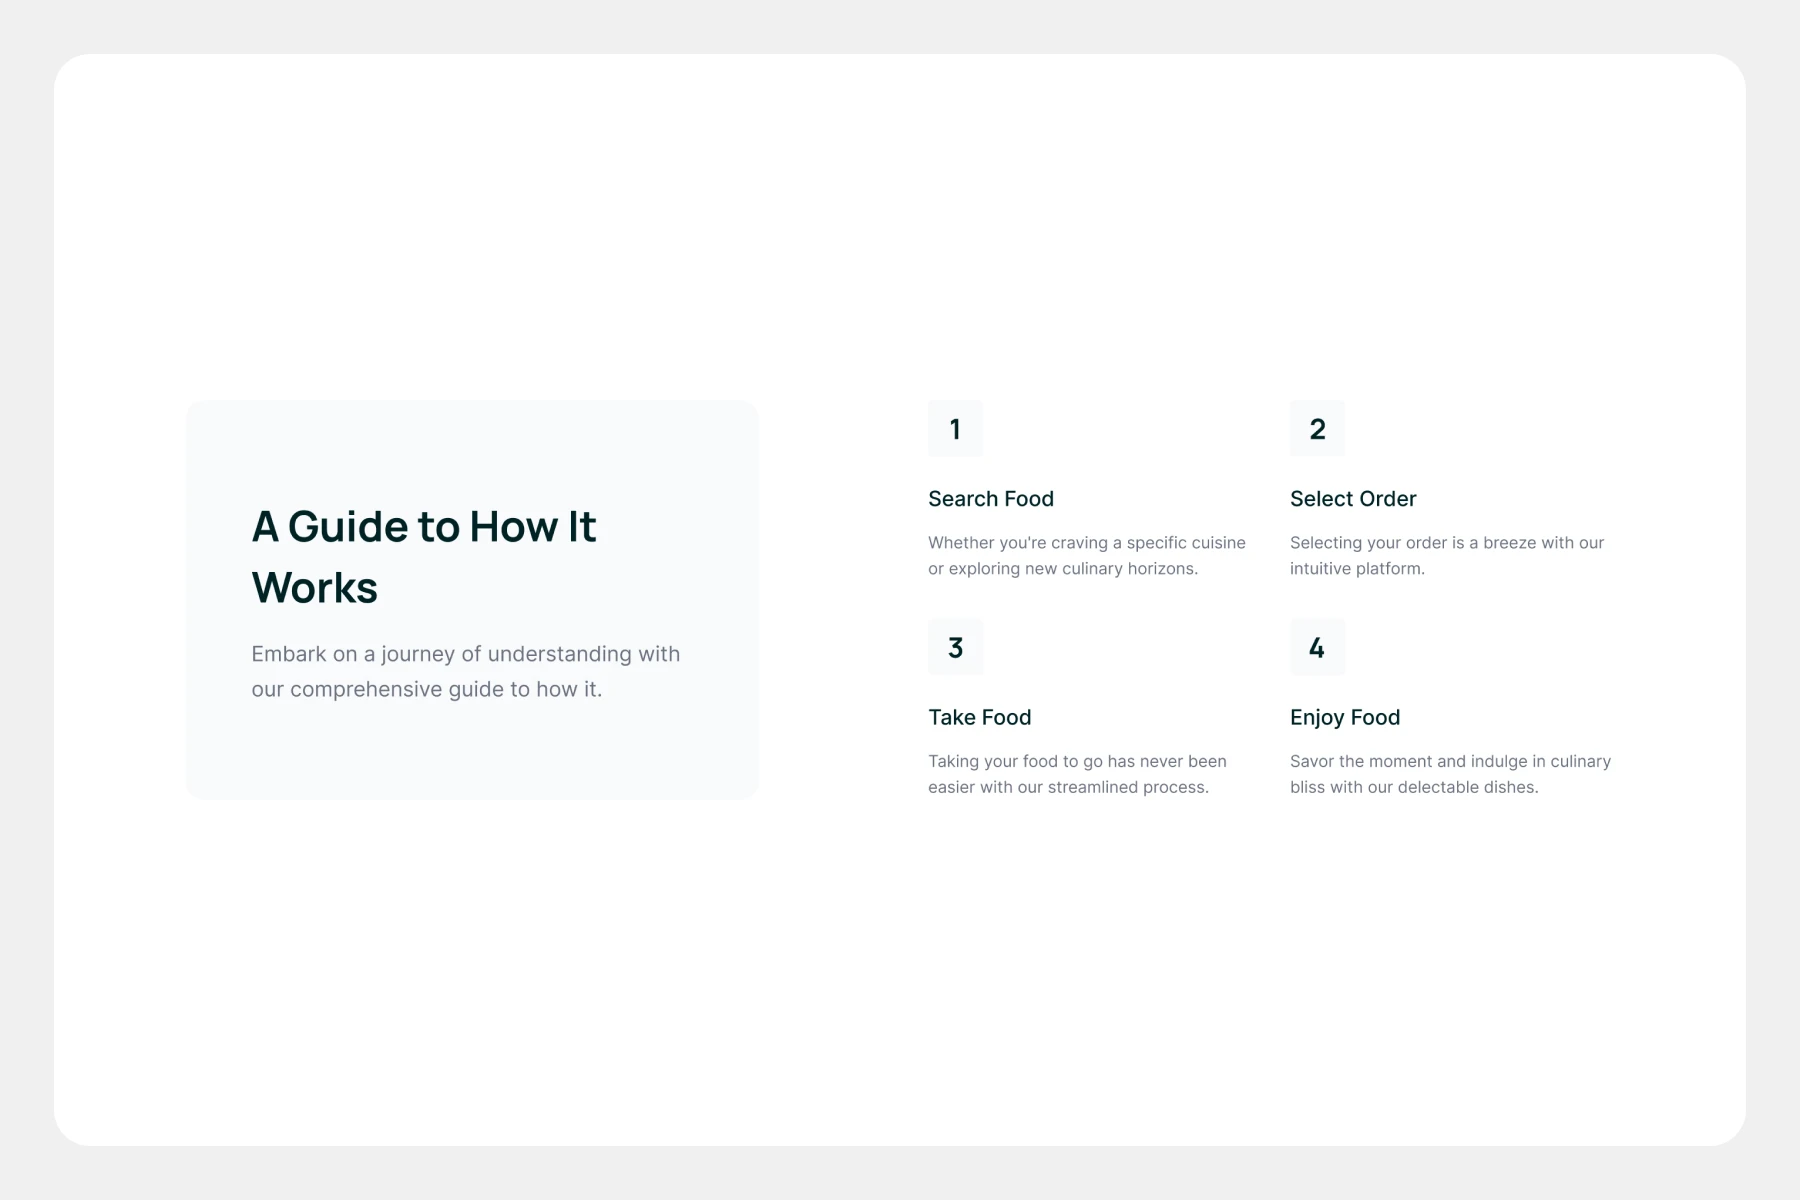Click 'our comprehensive guide to how it.' line
Screen dimensions: 1800x1200
pos(426,689)
